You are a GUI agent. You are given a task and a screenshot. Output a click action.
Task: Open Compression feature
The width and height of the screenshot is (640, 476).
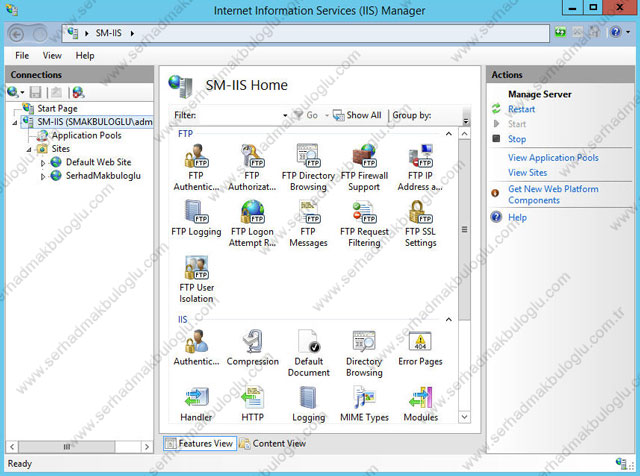pyautogui.click(x=252, y=347)
